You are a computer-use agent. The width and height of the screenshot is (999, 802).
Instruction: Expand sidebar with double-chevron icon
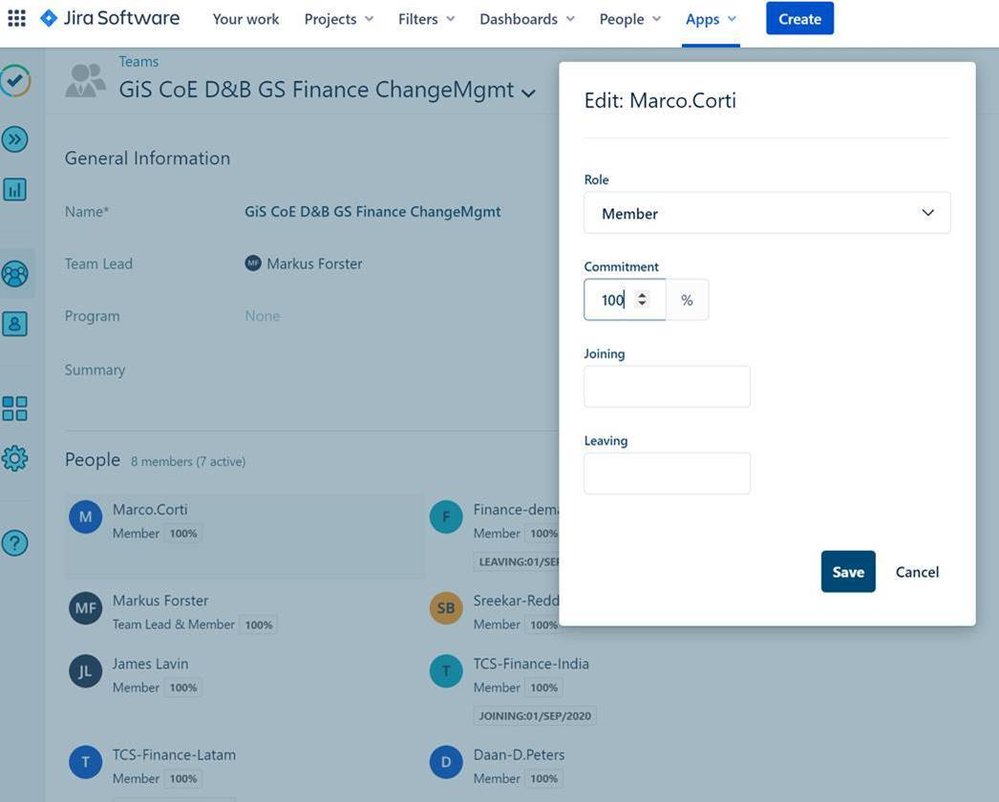coord(15,139)
